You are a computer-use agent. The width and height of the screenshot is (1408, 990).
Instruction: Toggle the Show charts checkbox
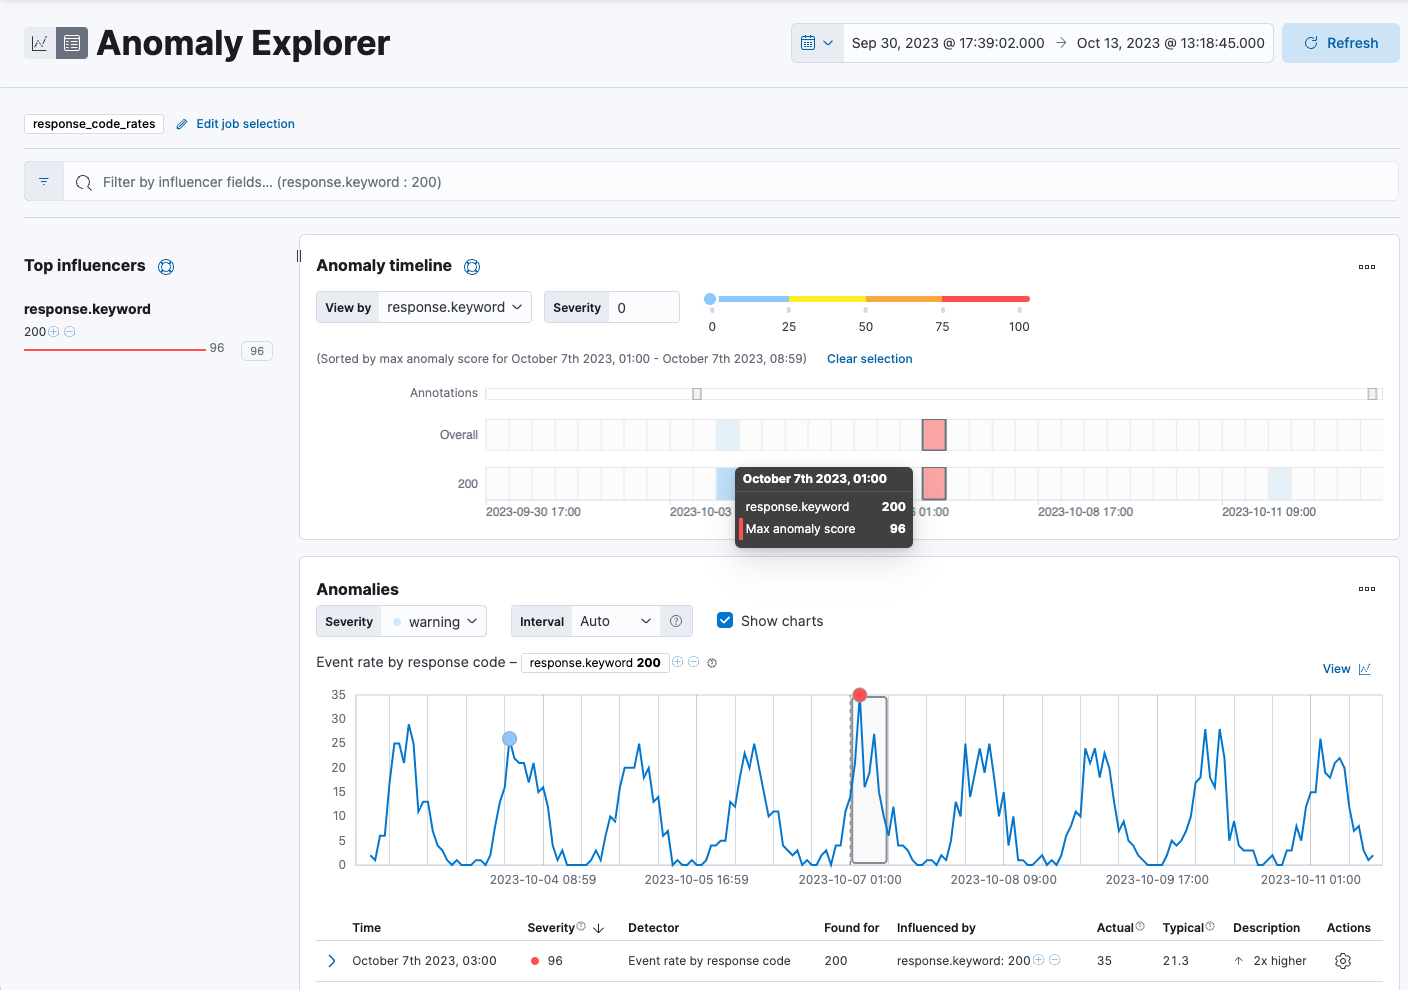(x=725, y=621)
